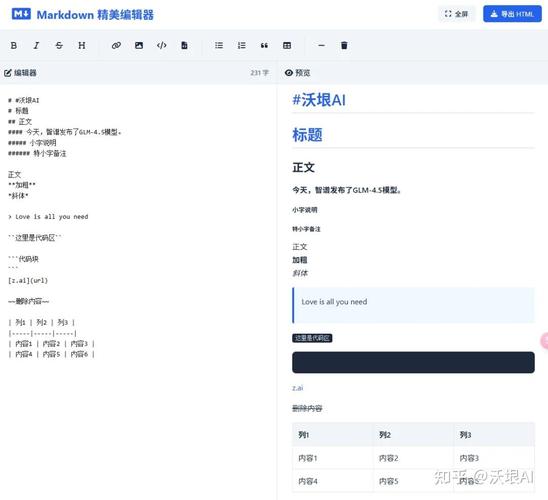Insert a code block with file icon
This screenshot has height=500, width=548.
pyautogui.click(x=184, y=45)
